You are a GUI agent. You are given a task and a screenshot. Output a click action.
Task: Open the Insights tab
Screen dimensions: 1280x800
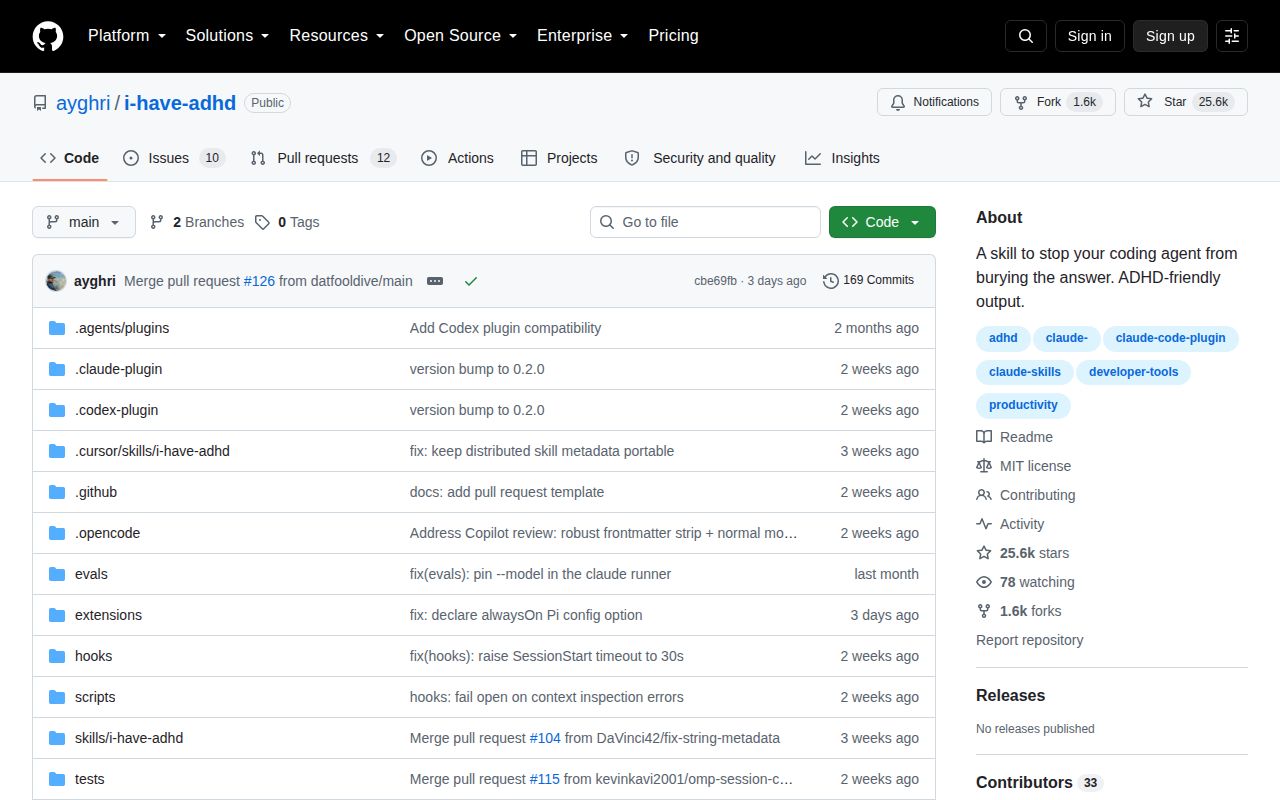[x=842, y=158]
